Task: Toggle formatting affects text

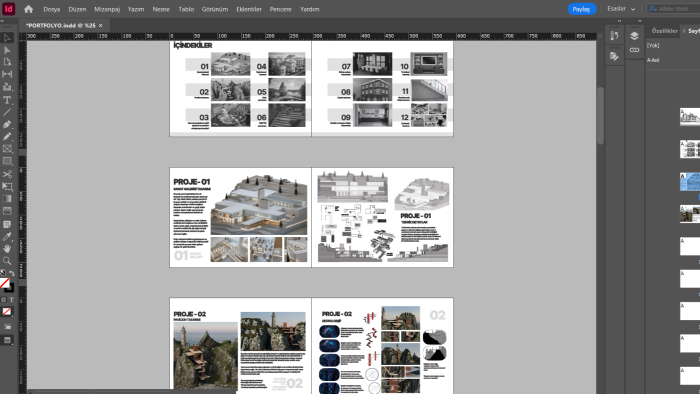Action: click(12, 300)
